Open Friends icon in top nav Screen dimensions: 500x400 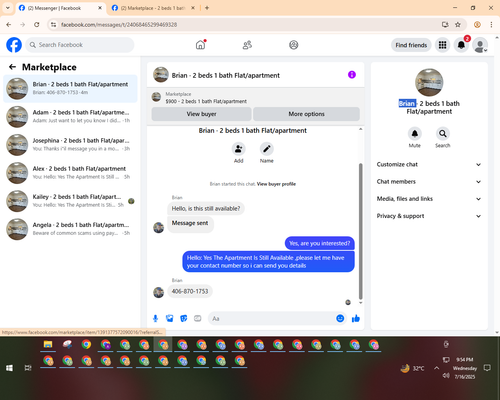click(x=247, y=45)
